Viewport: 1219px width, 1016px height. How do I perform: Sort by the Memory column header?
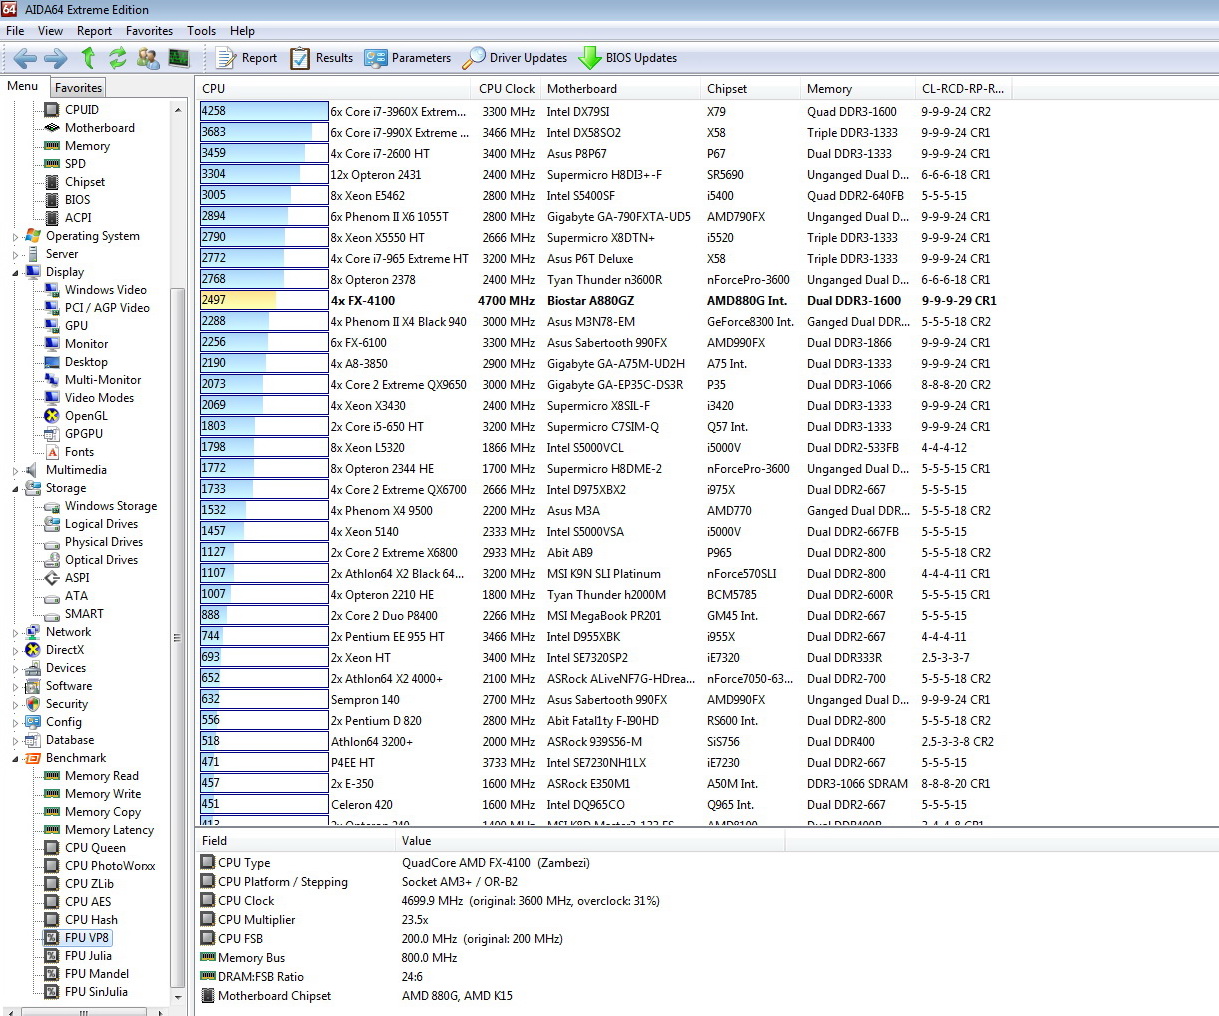pos(859,89)
